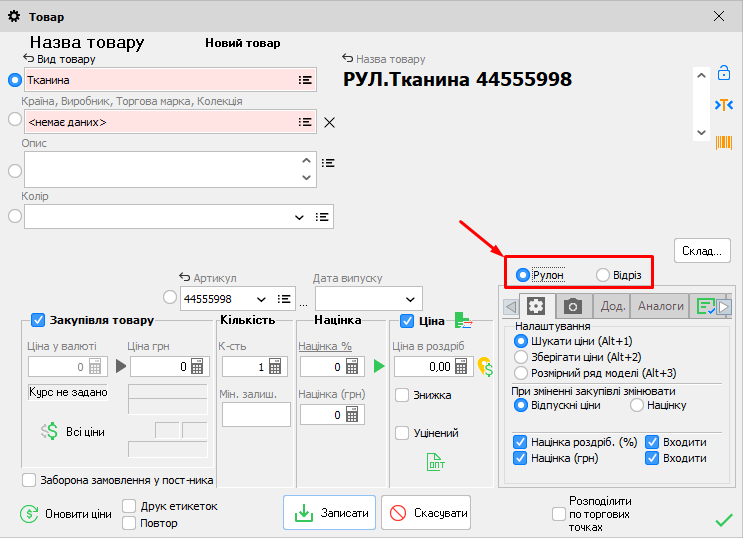
Task: Open the calculator for Націнка %
Action: click(351, 367)
